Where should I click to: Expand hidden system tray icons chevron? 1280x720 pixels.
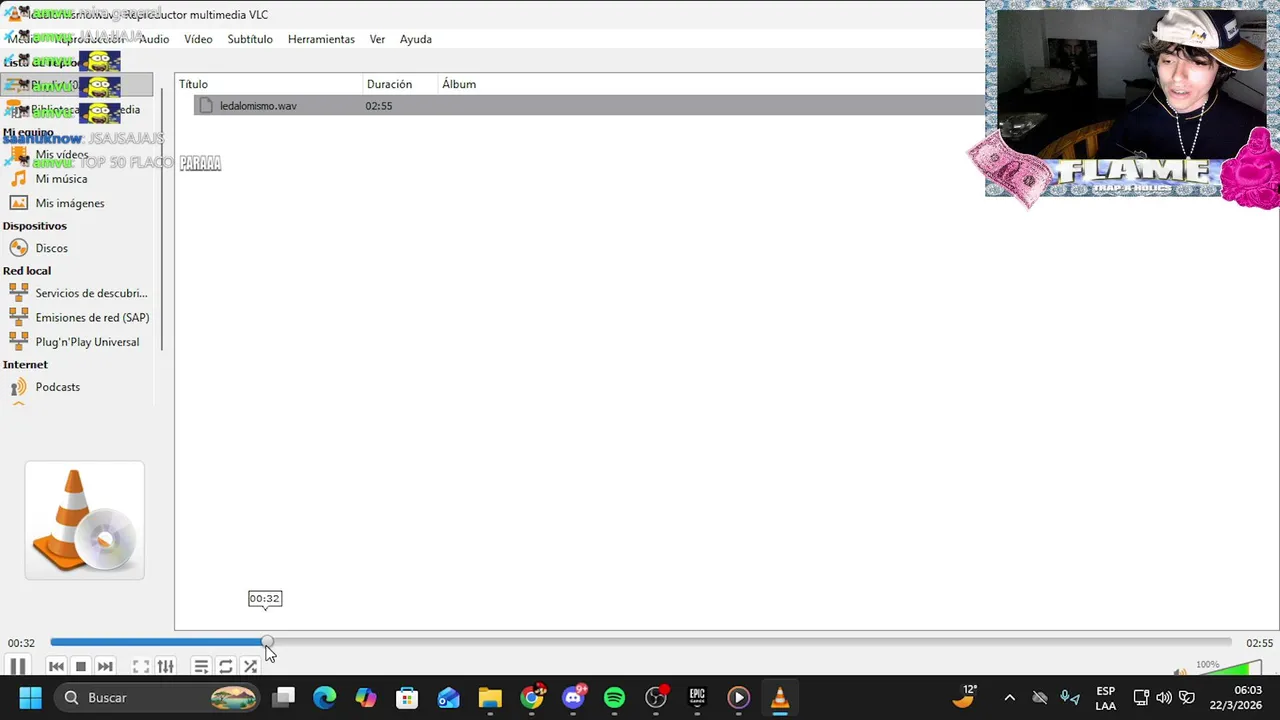click(1009, 698)
